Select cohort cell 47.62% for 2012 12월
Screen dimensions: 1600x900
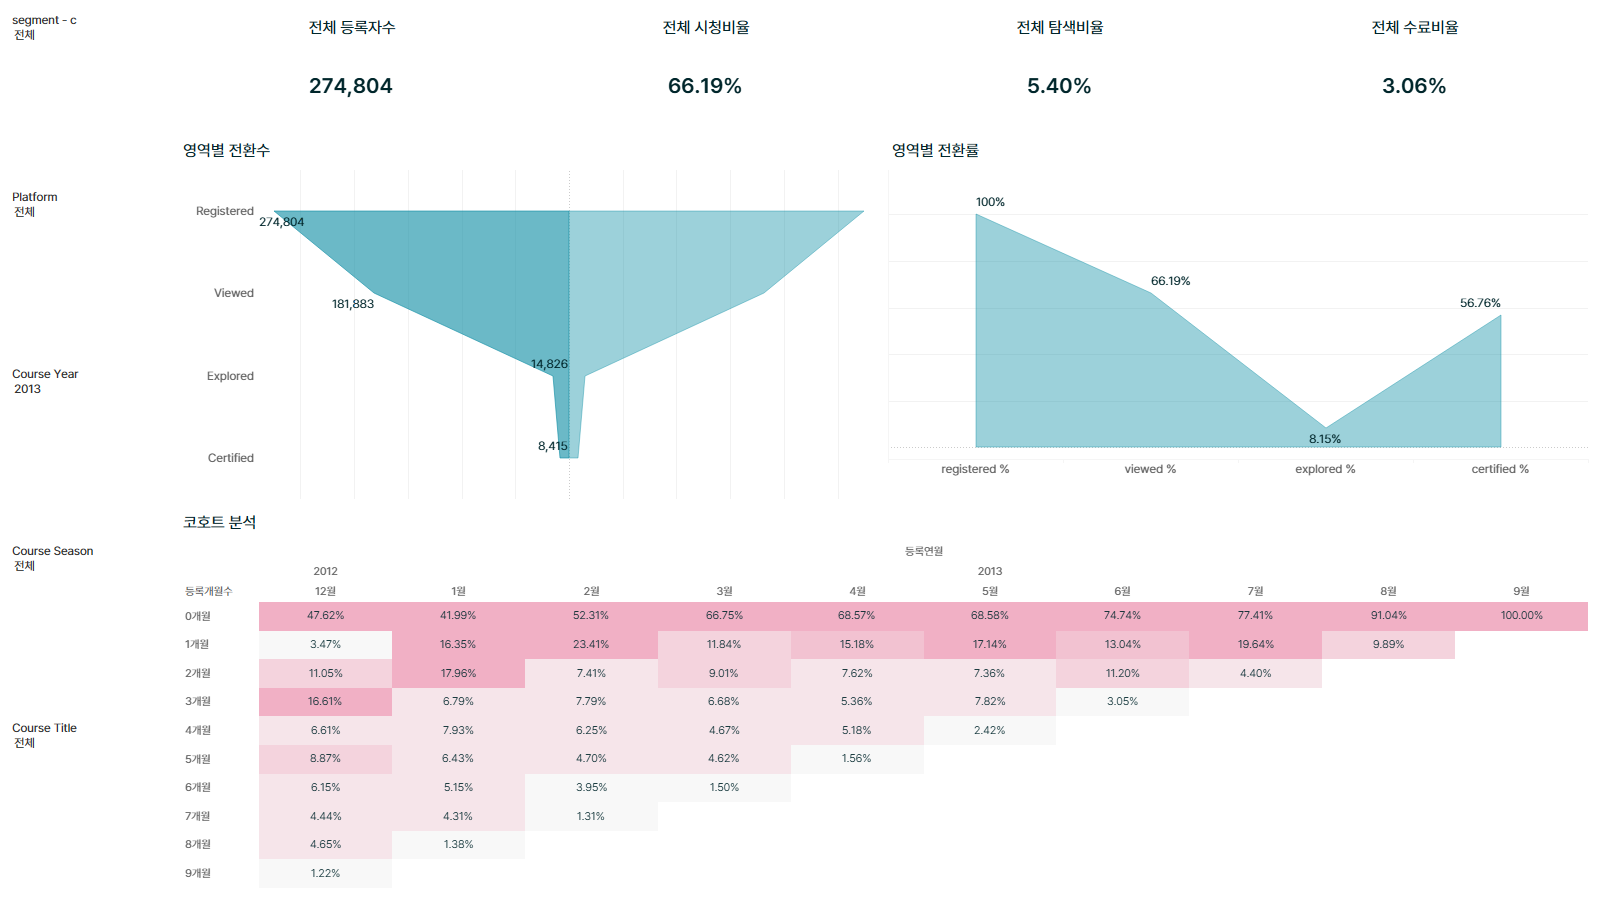[x=325, y=616]
